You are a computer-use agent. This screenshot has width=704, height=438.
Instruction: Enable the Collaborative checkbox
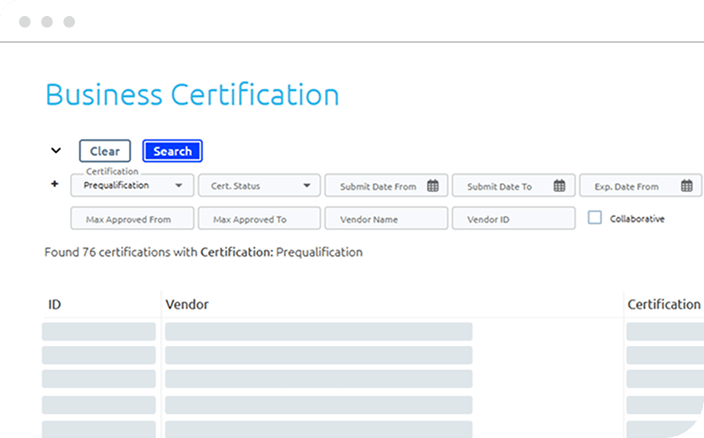click(595, 218)
